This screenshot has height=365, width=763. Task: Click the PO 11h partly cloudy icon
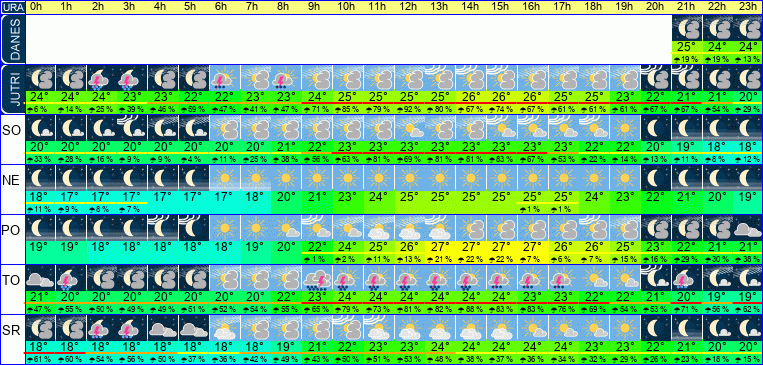[379, 228]
